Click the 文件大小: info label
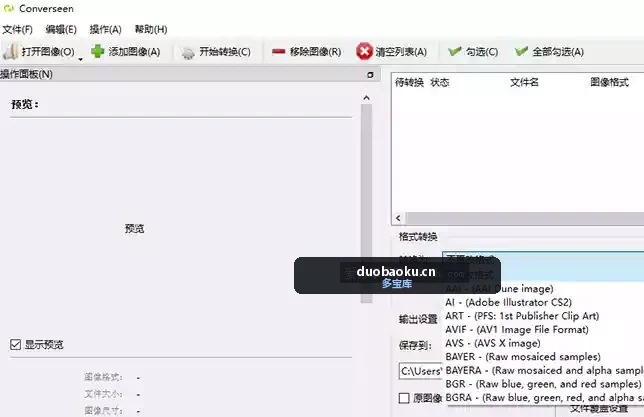The image size is (644, 417). tap(103, 394)
